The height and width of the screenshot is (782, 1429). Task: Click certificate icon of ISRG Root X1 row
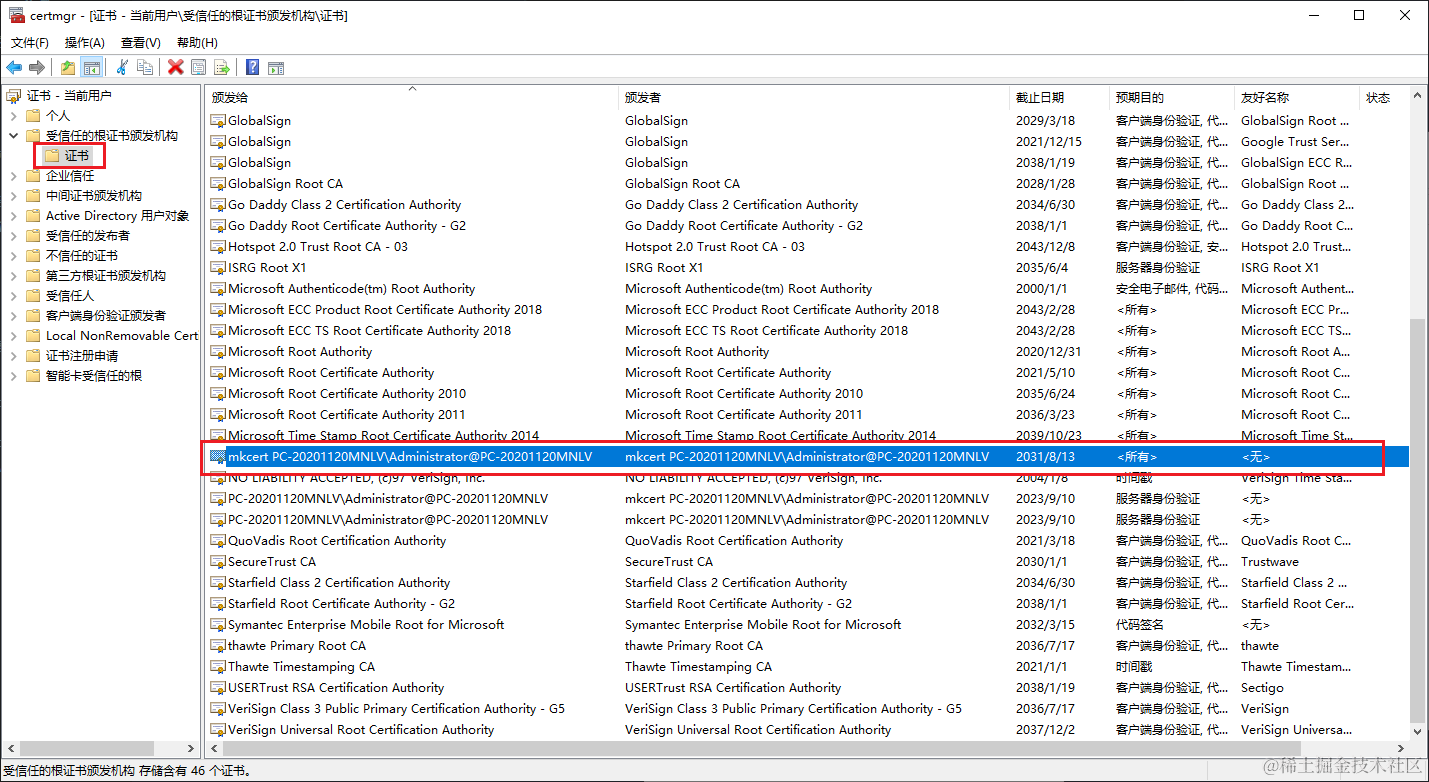pos(218,268)
